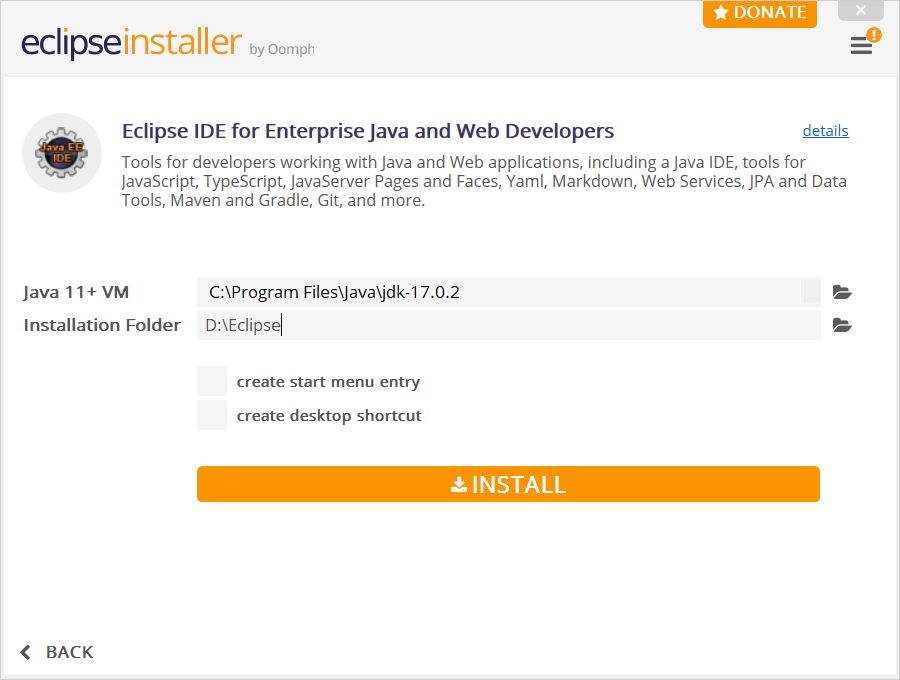Click the back arrow chevron icon

[x=25, y=652]
